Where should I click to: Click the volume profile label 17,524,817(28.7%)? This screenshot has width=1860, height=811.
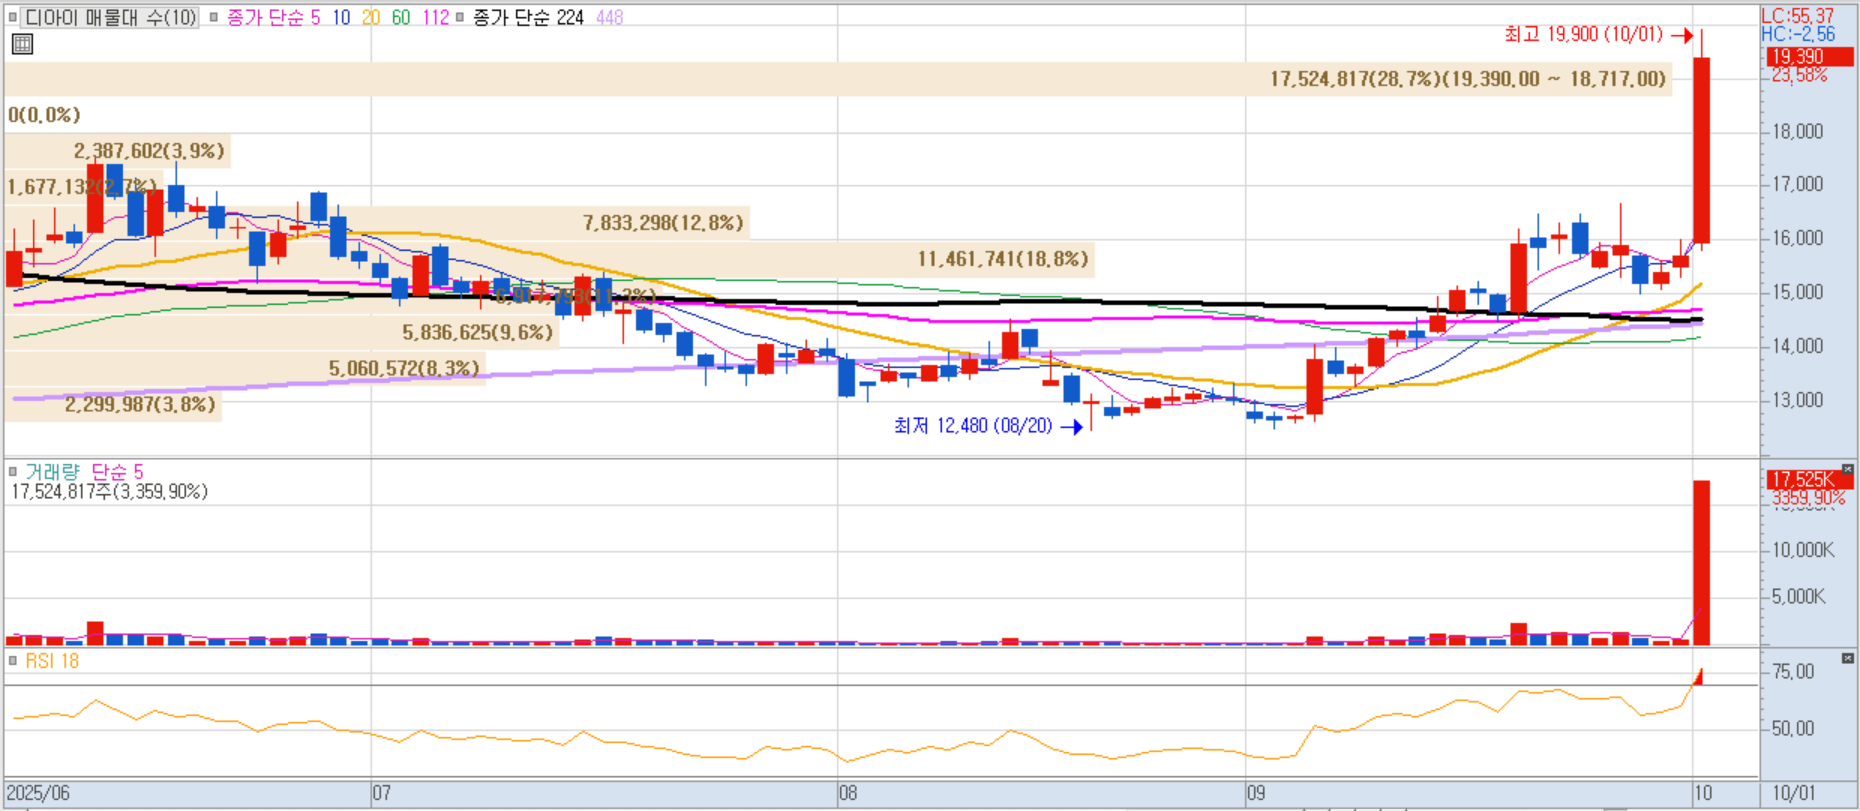coord(1467,79)
